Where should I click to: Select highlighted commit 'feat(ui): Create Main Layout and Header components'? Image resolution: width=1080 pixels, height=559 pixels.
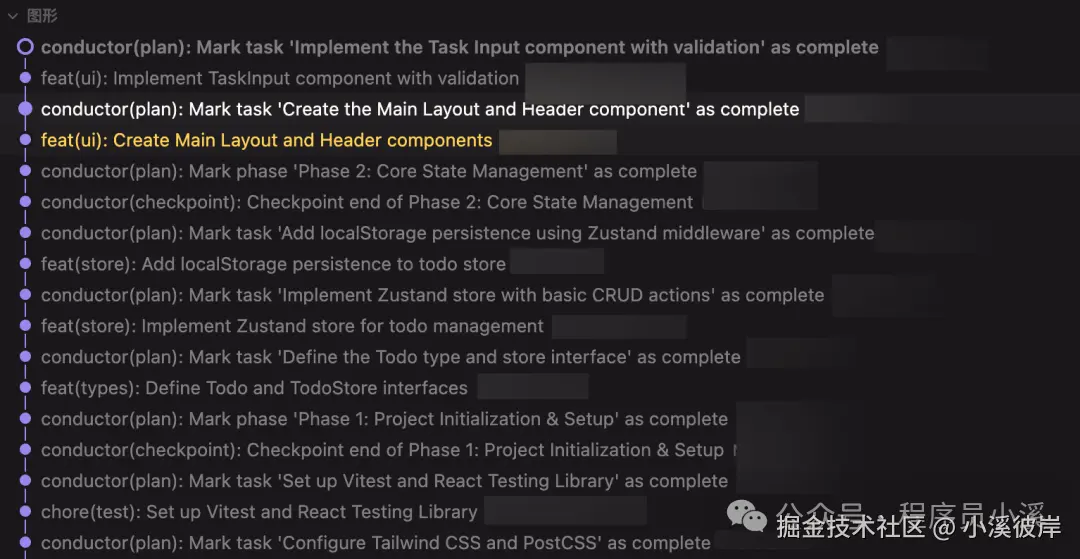click(x=267, y=140)
